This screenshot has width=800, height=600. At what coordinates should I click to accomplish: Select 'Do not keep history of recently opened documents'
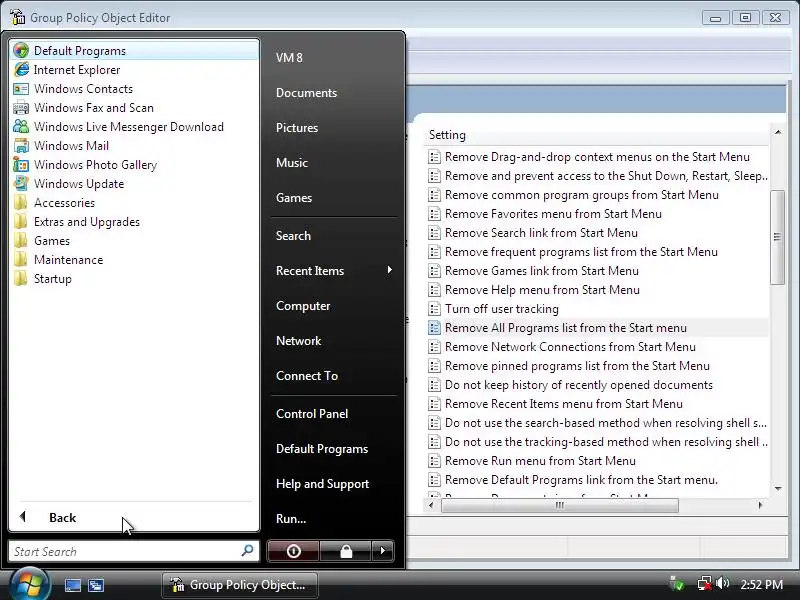point(579,385)
